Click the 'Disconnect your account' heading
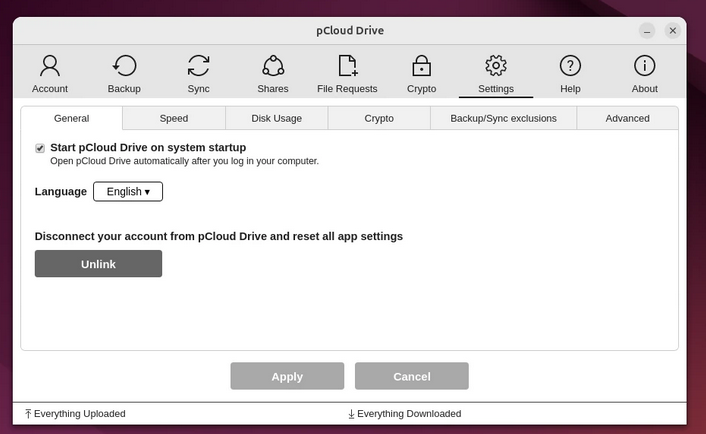 pos(219,236)
